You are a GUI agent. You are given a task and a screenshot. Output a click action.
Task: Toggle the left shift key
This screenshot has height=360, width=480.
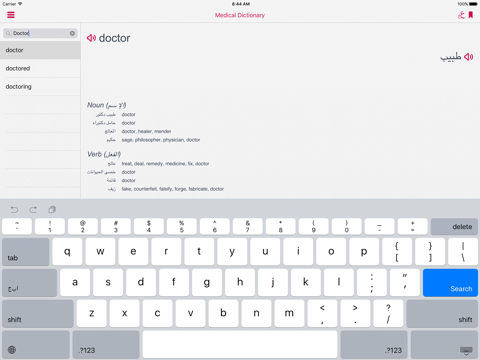(x=38, y=313)
